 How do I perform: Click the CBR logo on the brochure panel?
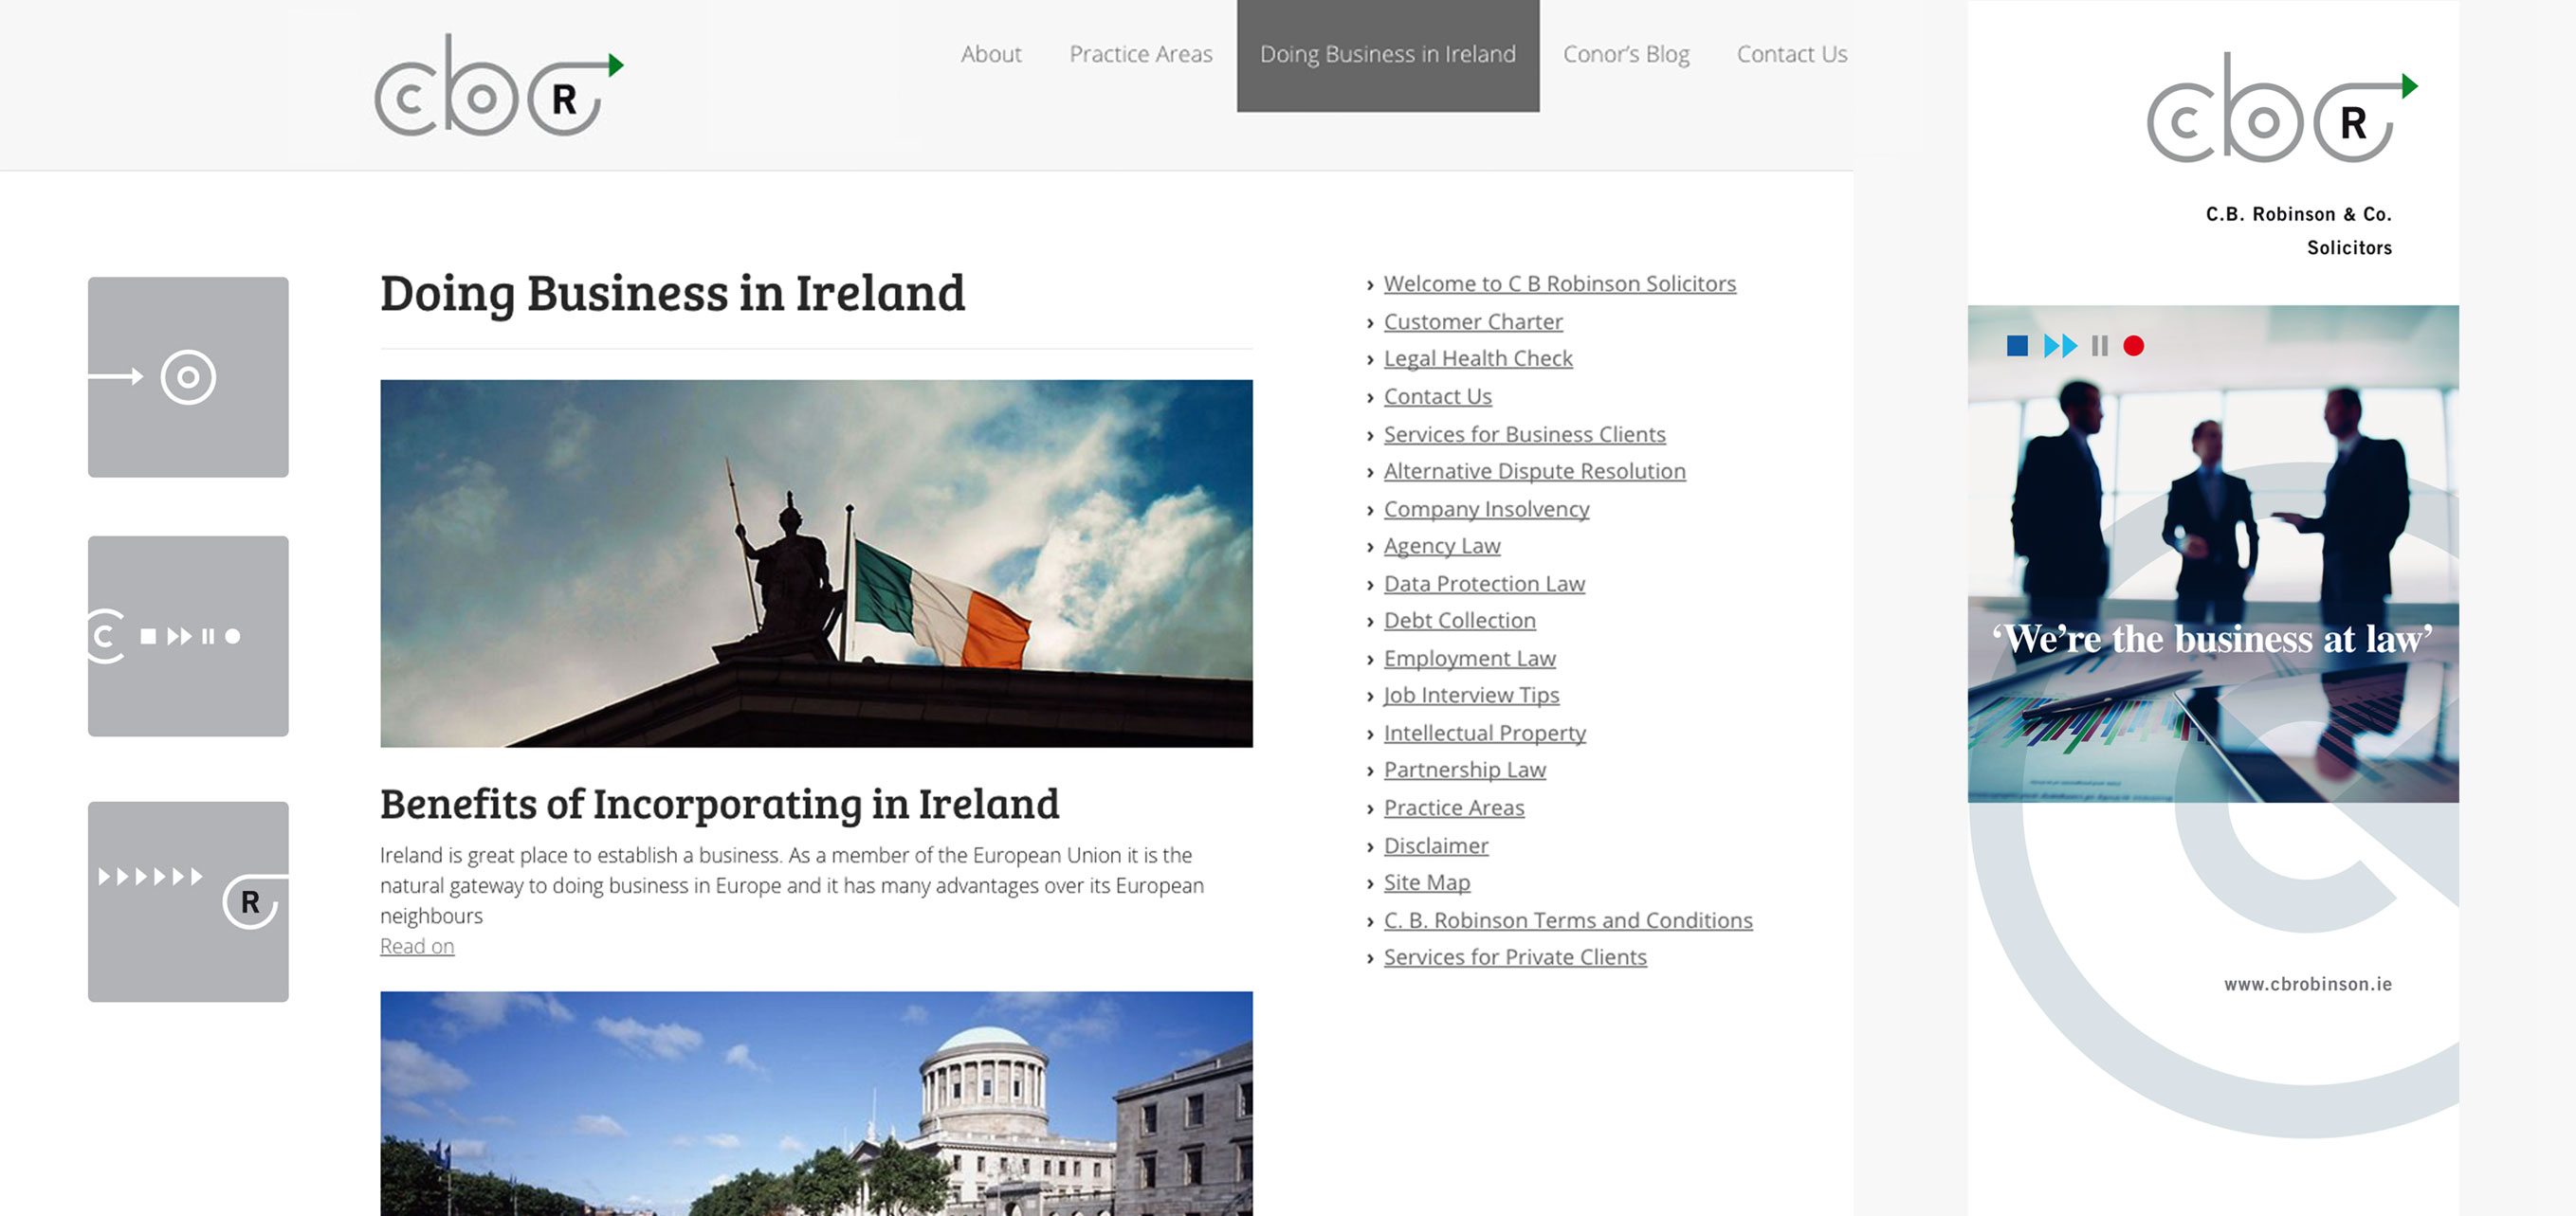pos(2282,108)
